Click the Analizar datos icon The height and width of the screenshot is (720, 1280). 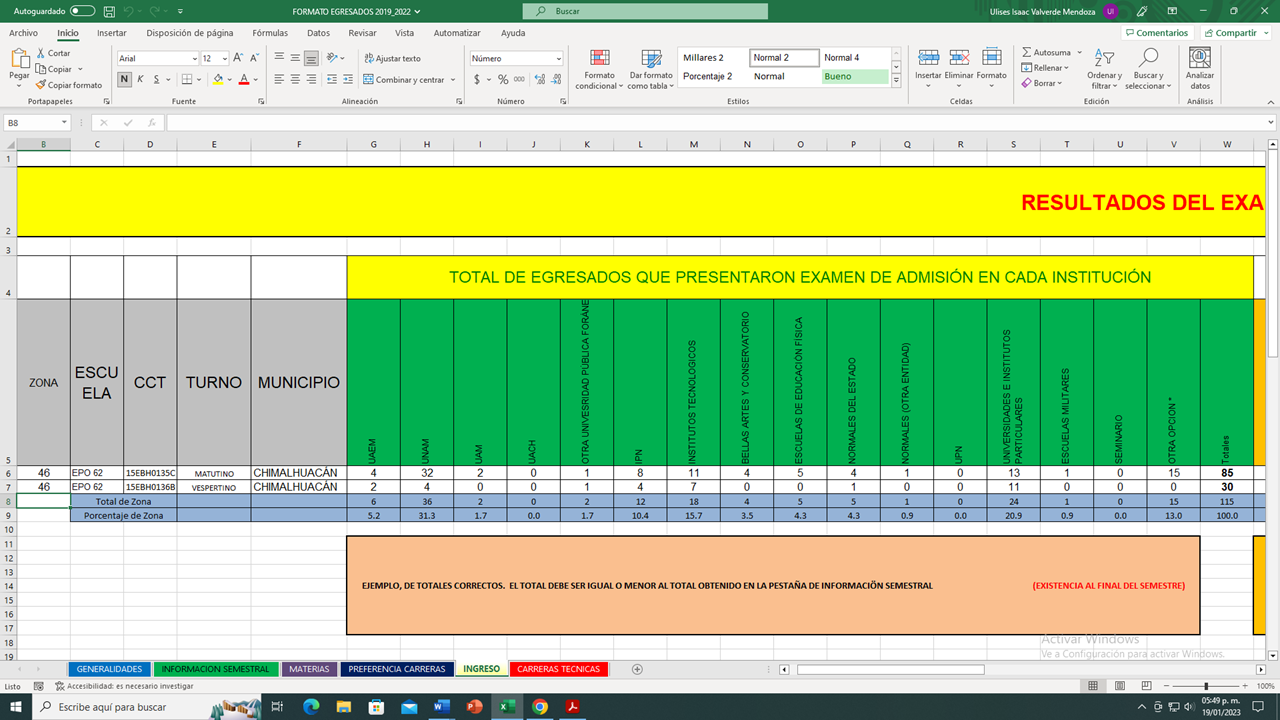(1199, 58)
